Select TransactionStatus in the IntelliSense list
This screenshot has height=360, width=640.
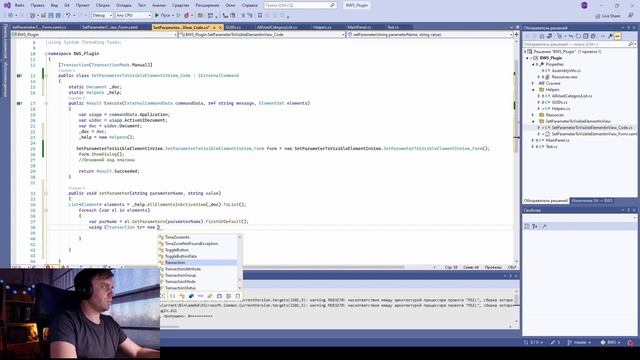tap(198, 288)
